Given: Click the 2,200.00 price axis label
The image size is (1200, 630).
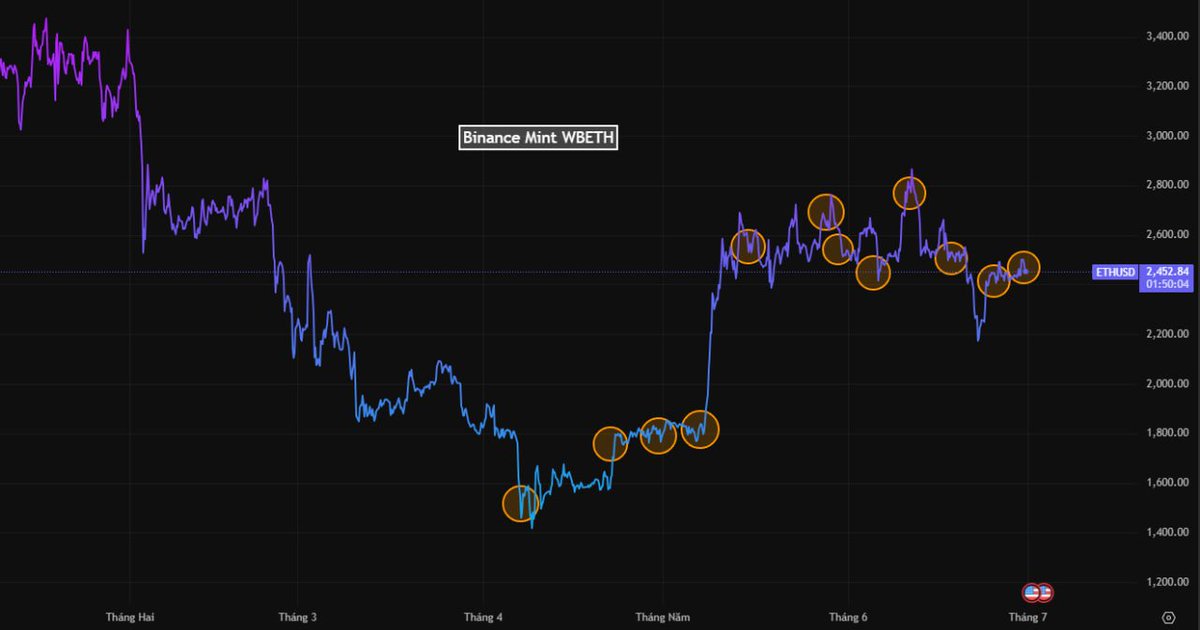Looking at the screenshot, I should 1166,334.
